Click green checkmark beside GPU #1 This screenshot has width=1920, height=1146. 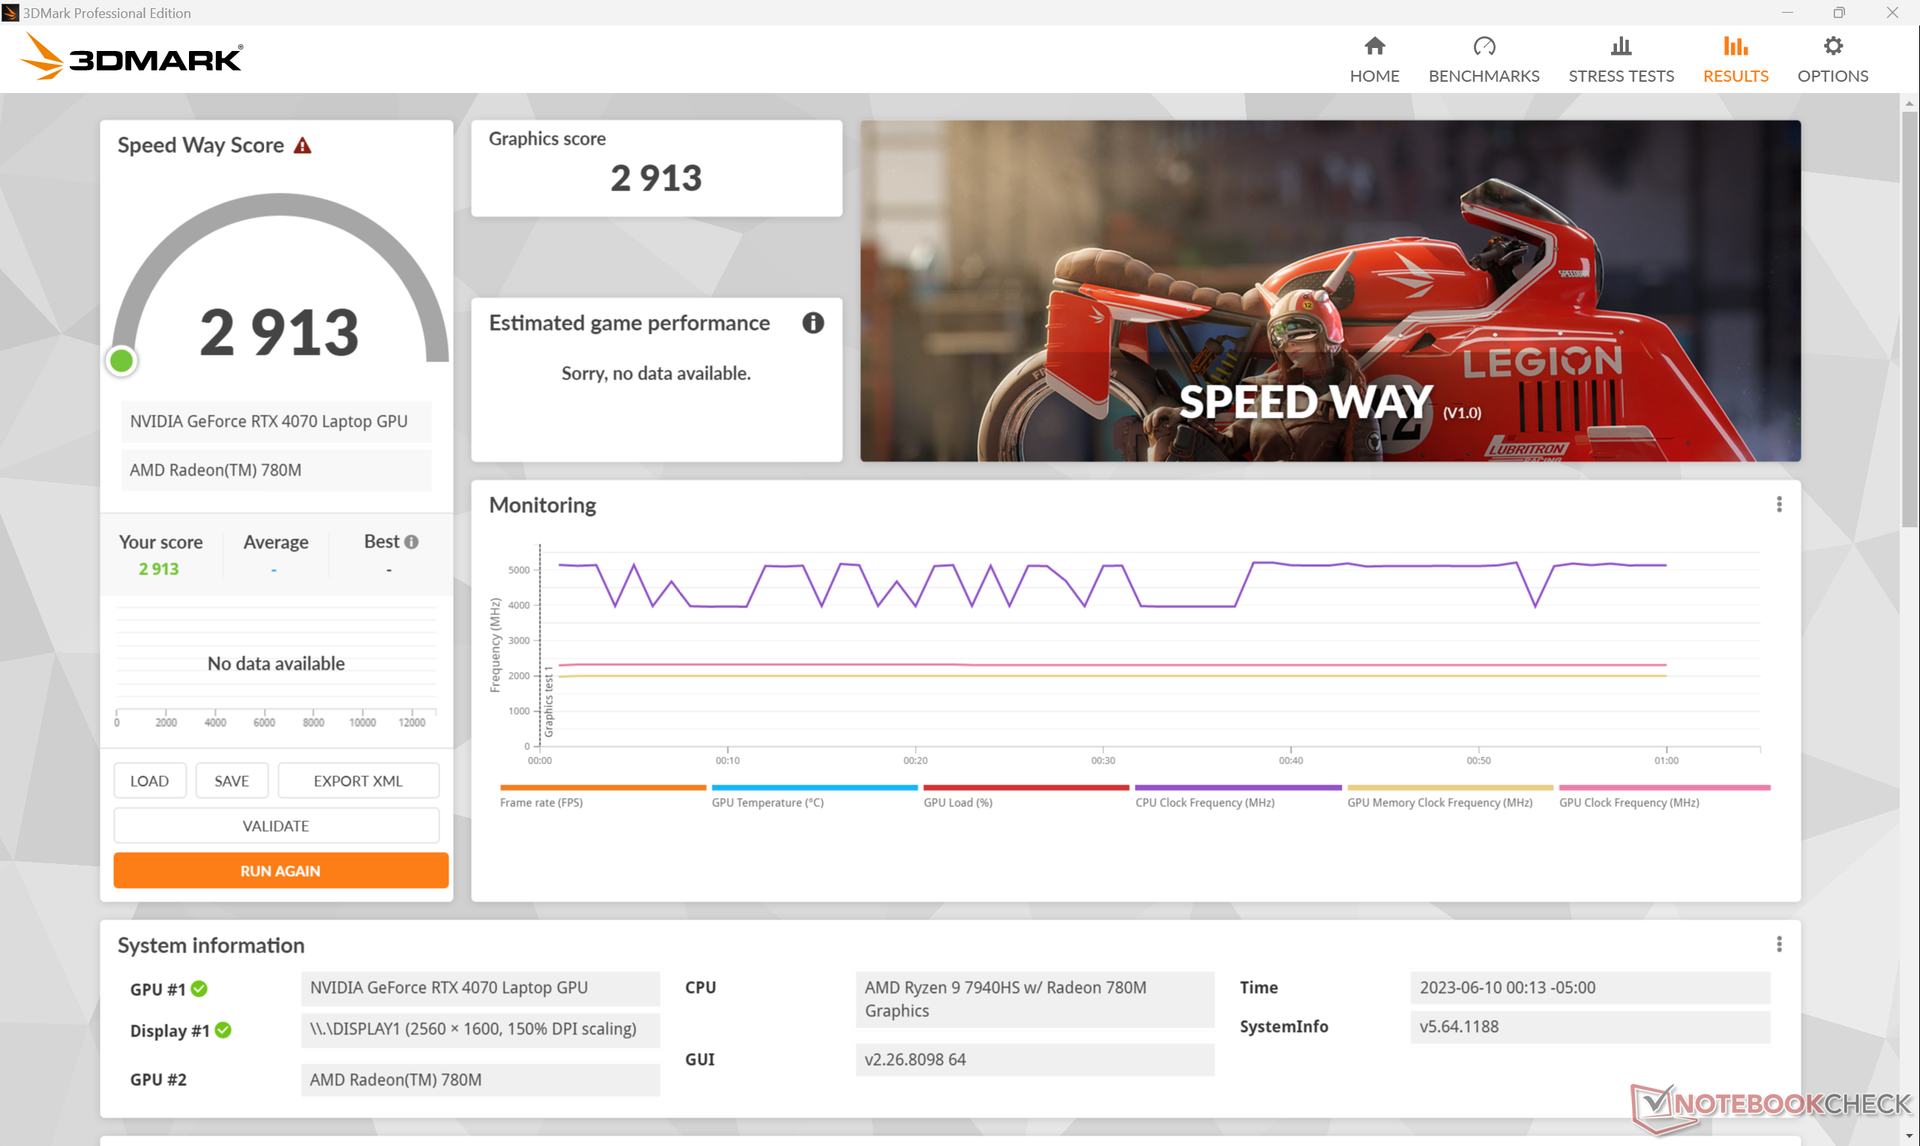pyautogui.click(x=199, y=989)
